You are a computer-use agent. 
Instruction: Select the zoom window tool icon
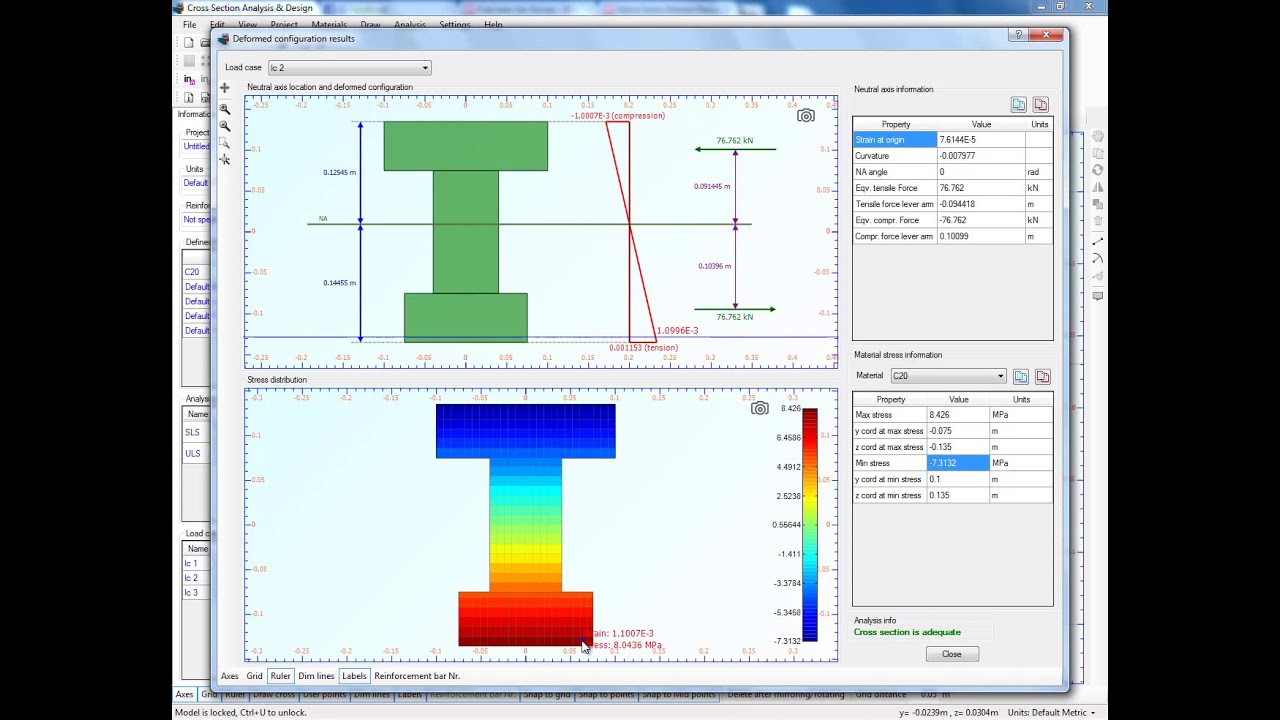coord(224,143)
